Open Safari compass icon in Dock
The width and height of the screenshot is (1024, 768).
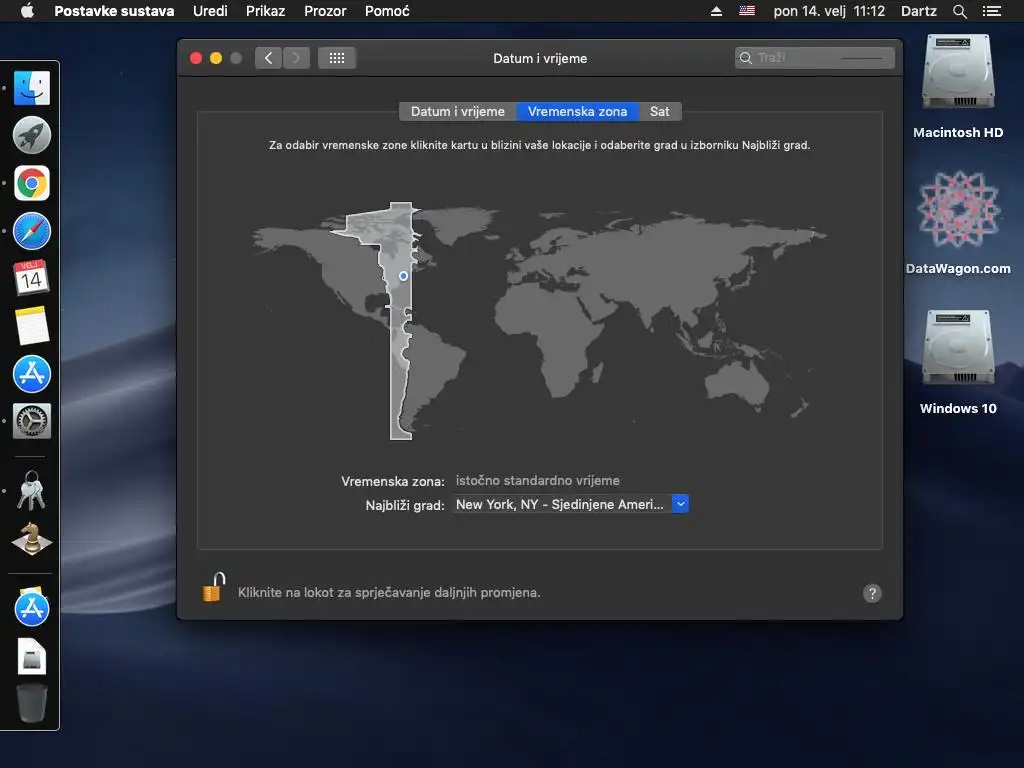click(x=31, y=231)
